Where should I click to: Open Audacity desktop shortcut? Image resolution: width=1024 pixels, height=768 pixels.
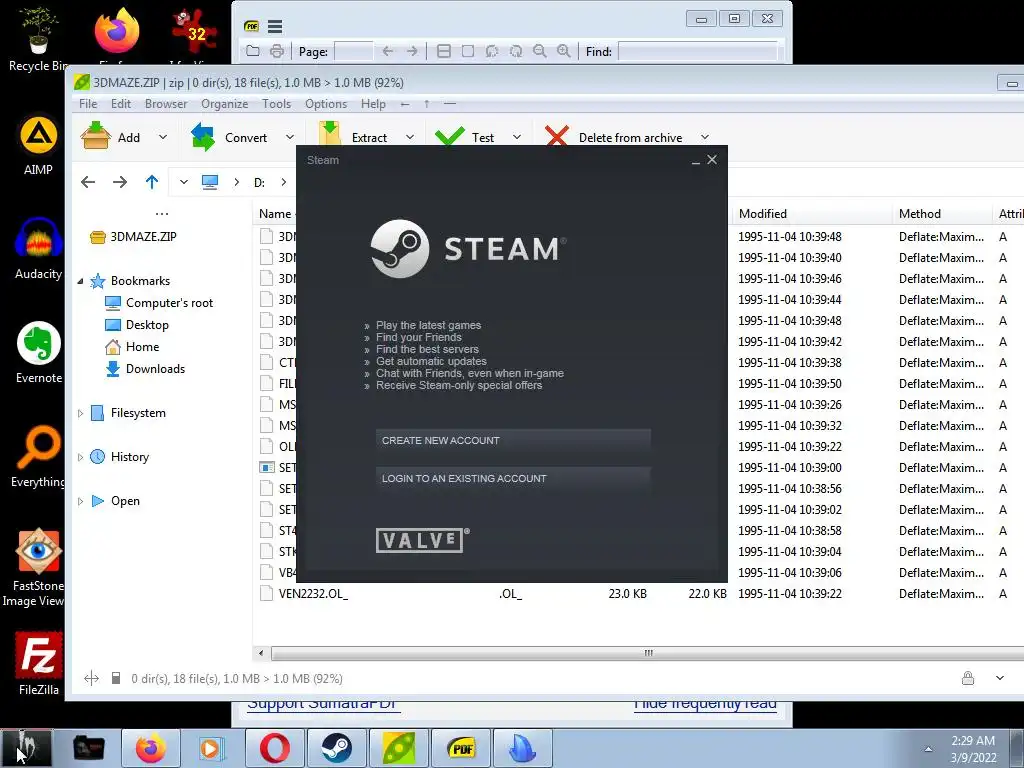39,249
